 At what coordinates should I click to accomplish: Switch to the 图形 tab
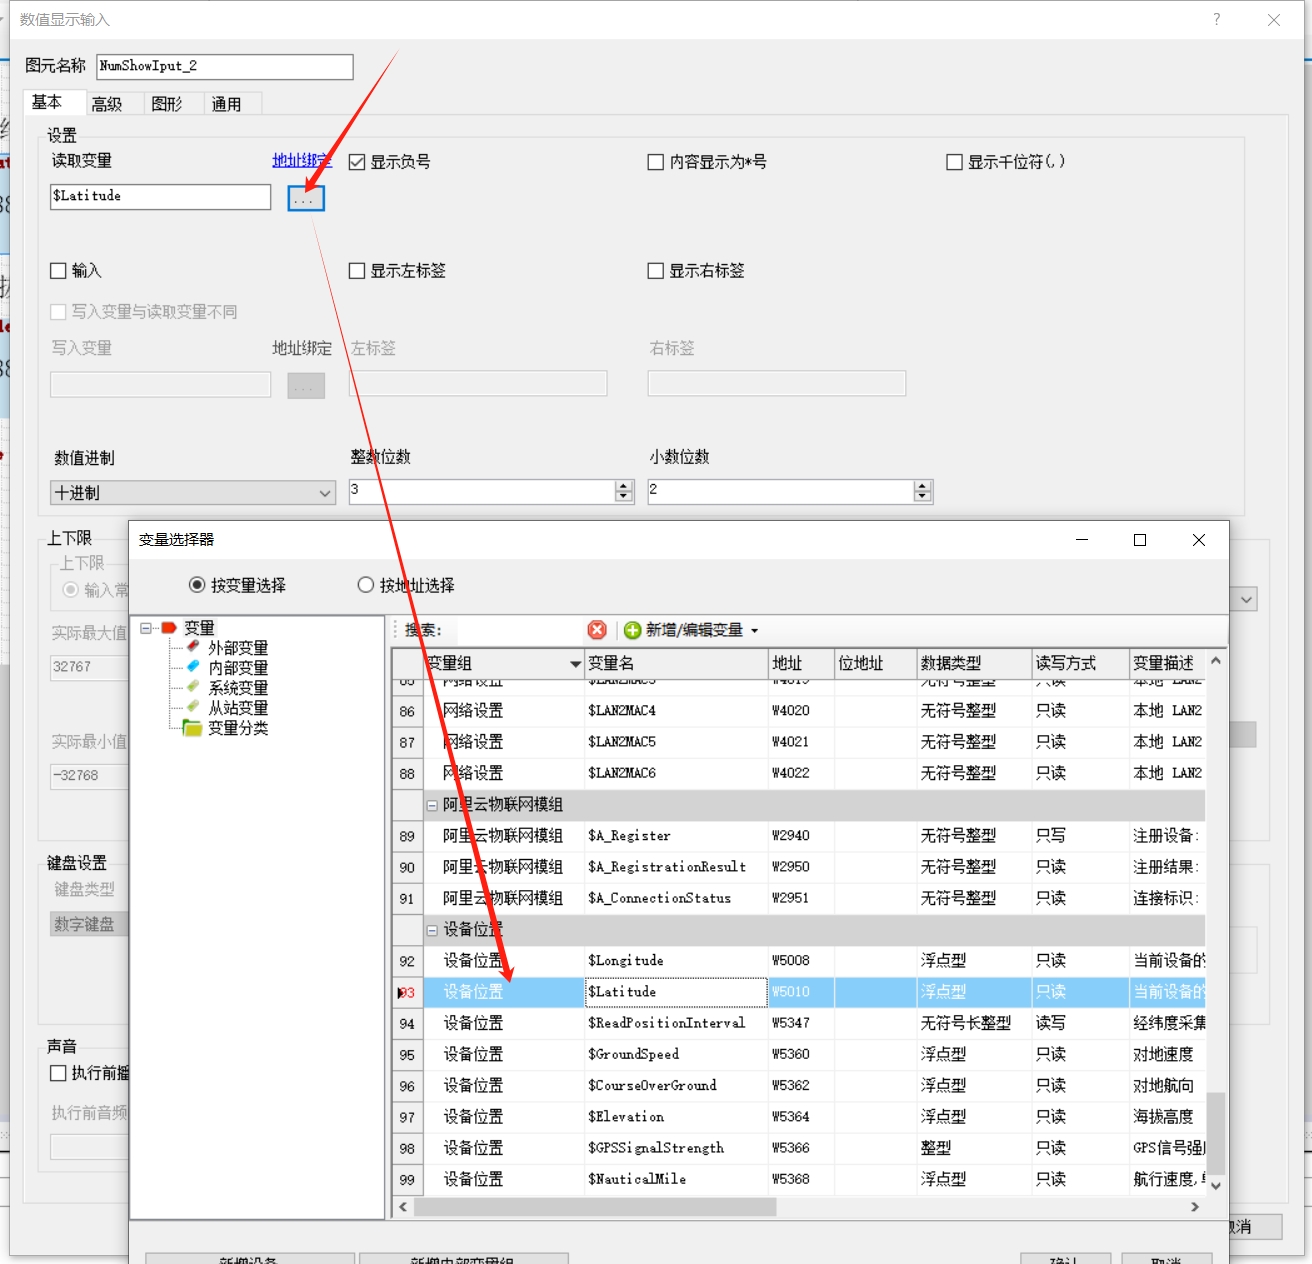[x=167, y=104]
